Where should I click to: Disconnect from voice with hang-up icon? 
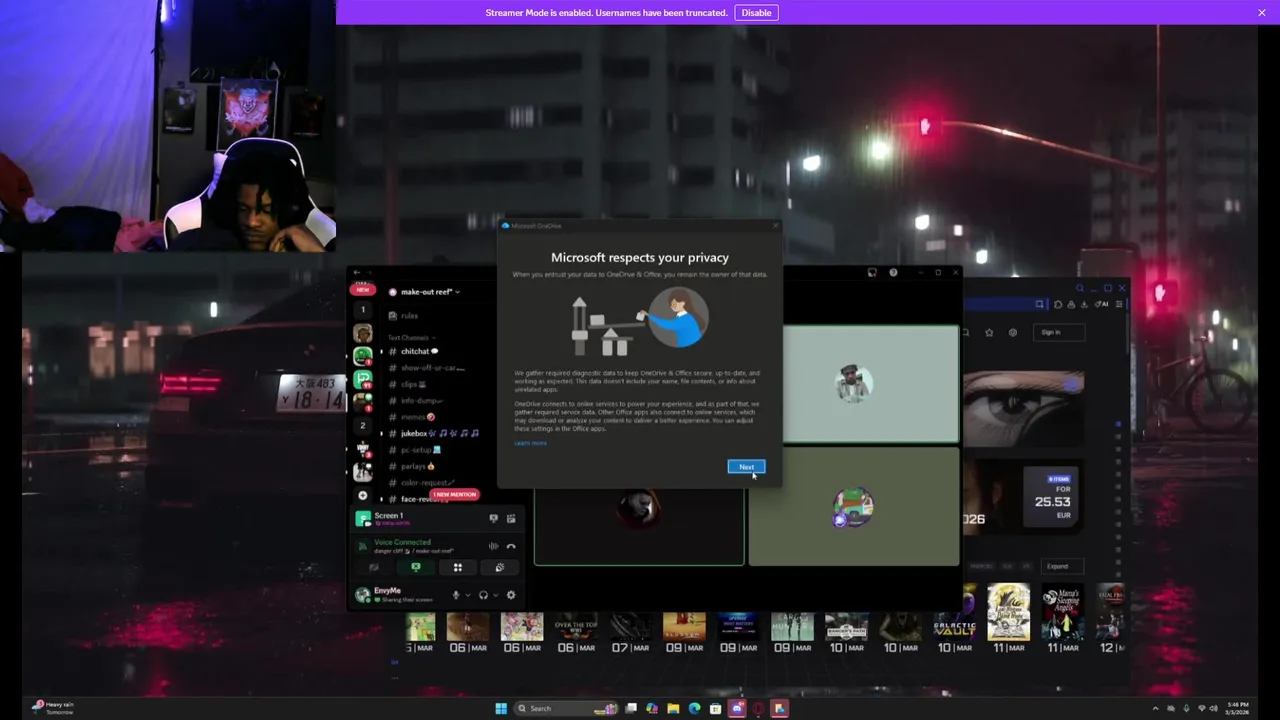[x=511, y=546]
